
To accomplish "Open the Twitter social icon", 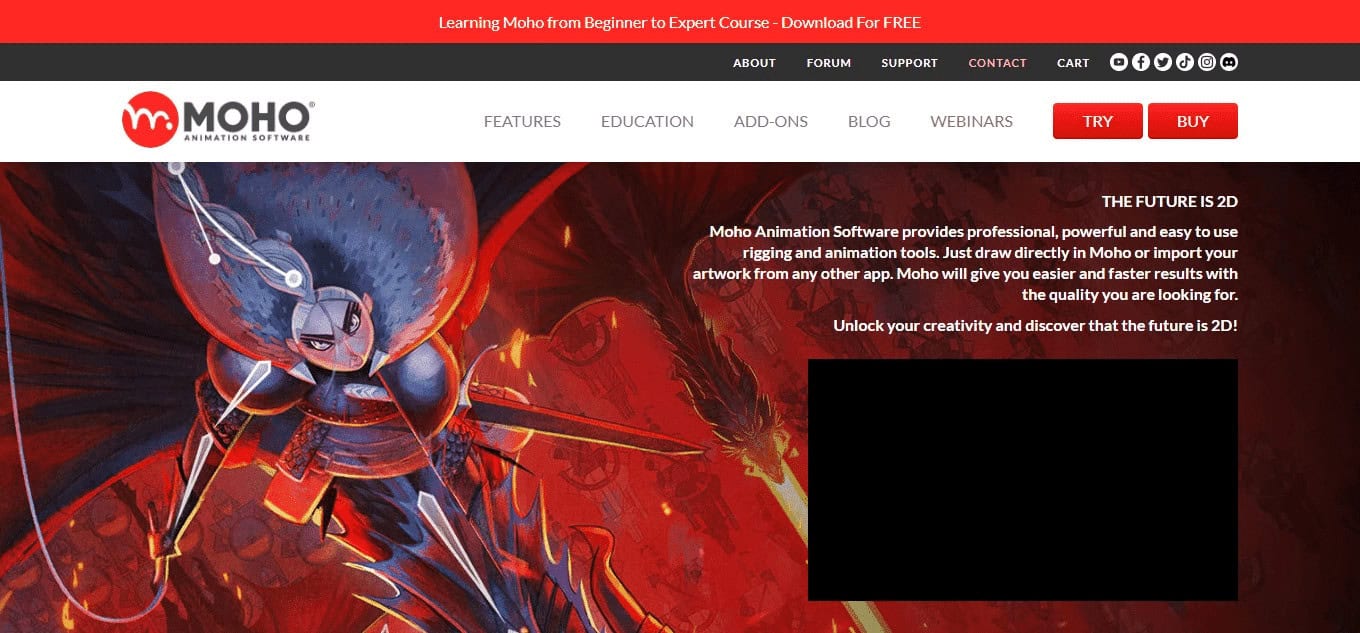I will (x=1163, y=62).
